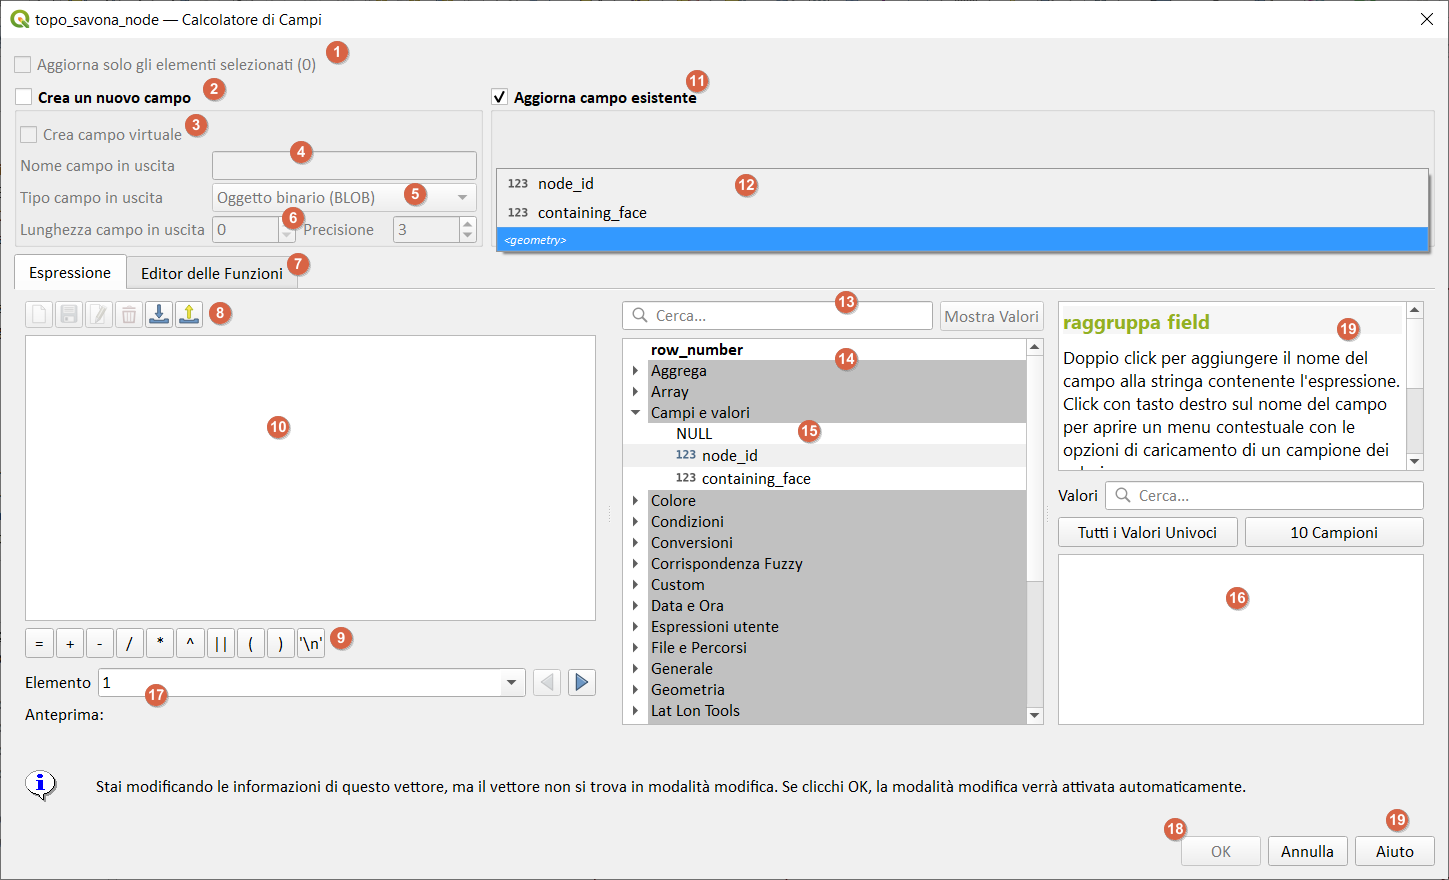Insert the plus operator

(70, 643)
